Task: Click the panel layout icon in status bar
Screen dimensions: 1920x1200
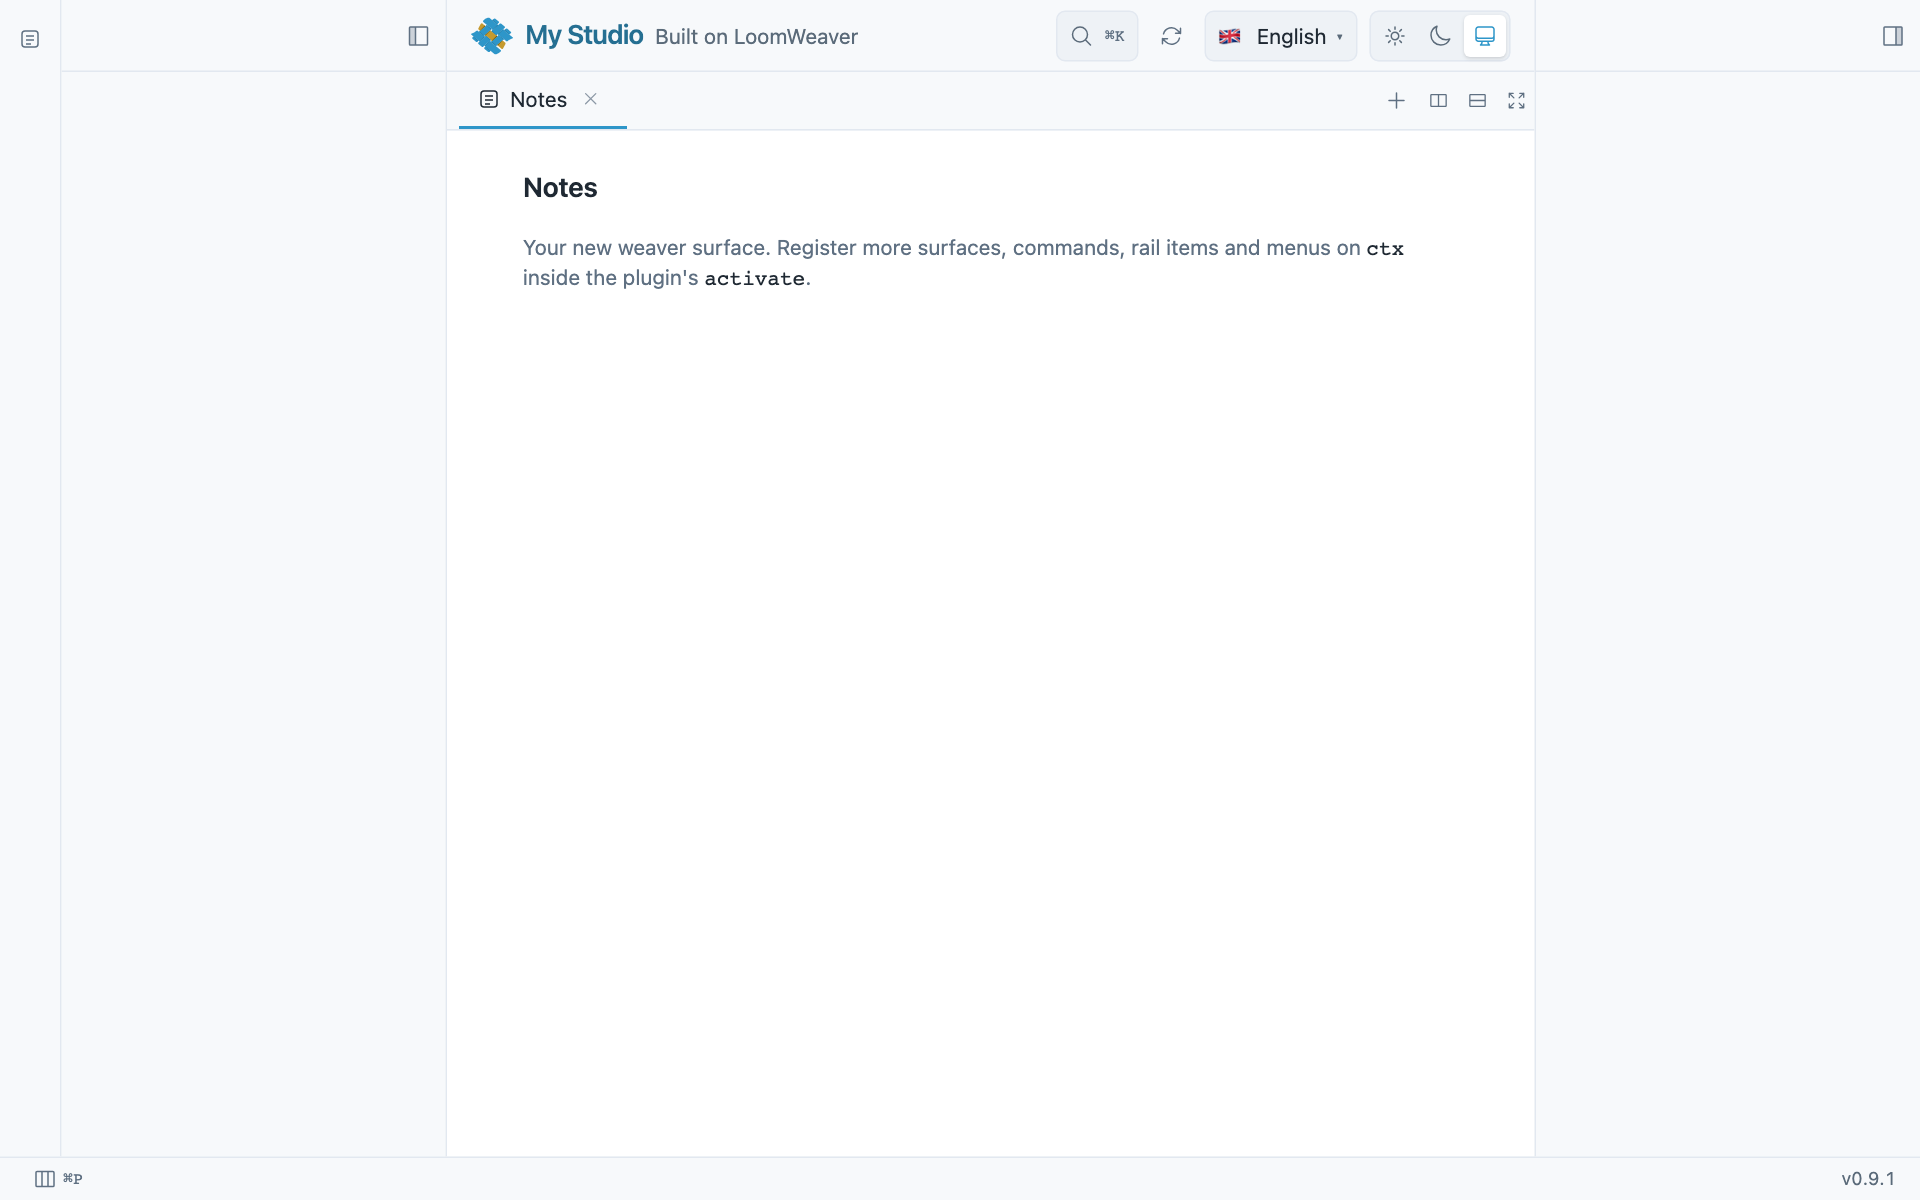Action: click(x=45, y=1179)
